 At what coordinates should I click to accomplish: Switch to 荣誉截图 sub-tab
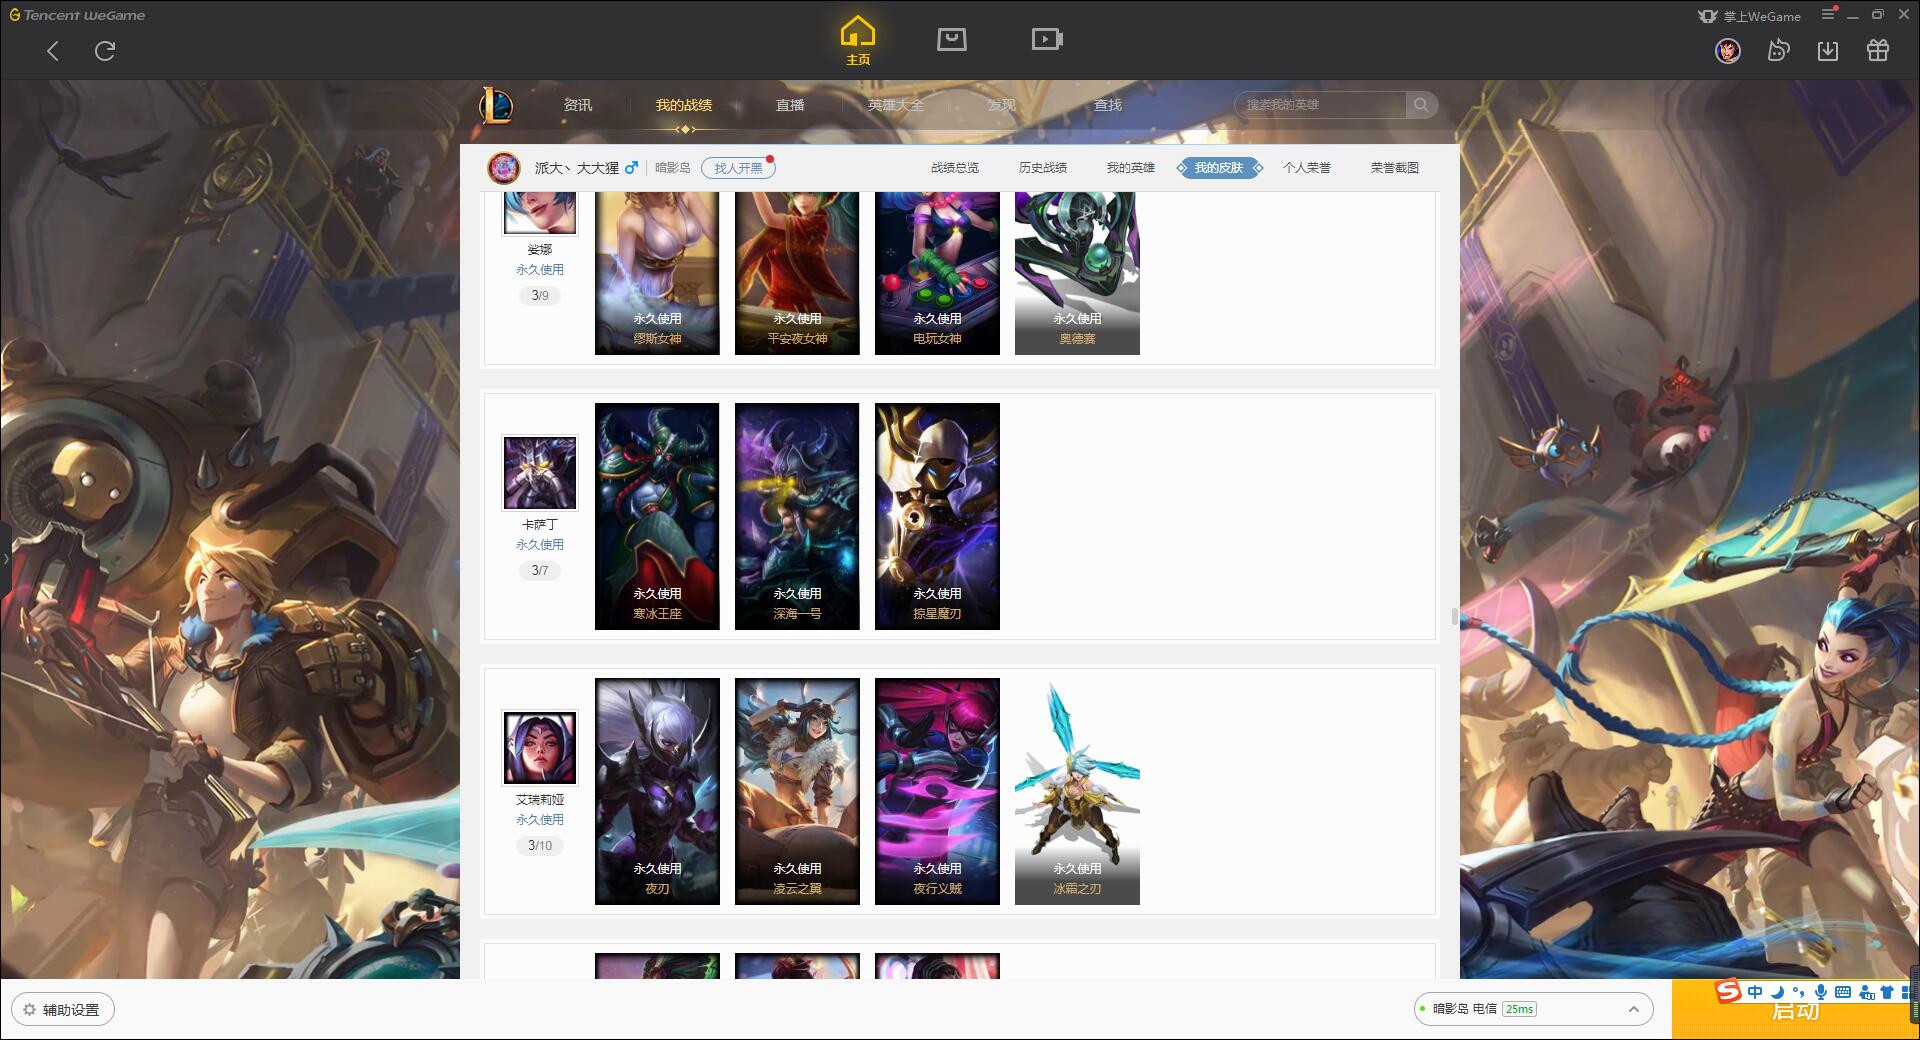tap(1395, 168)
